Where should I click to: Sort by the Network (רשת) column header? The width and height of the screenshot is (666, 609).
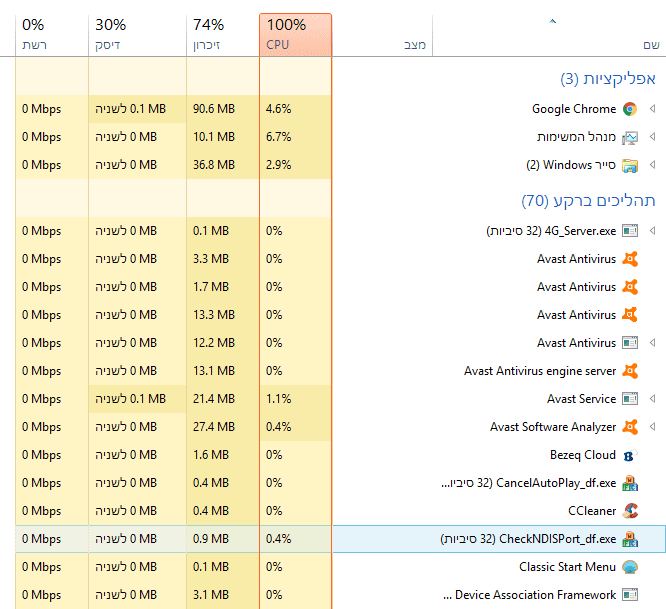click(52, 34)
